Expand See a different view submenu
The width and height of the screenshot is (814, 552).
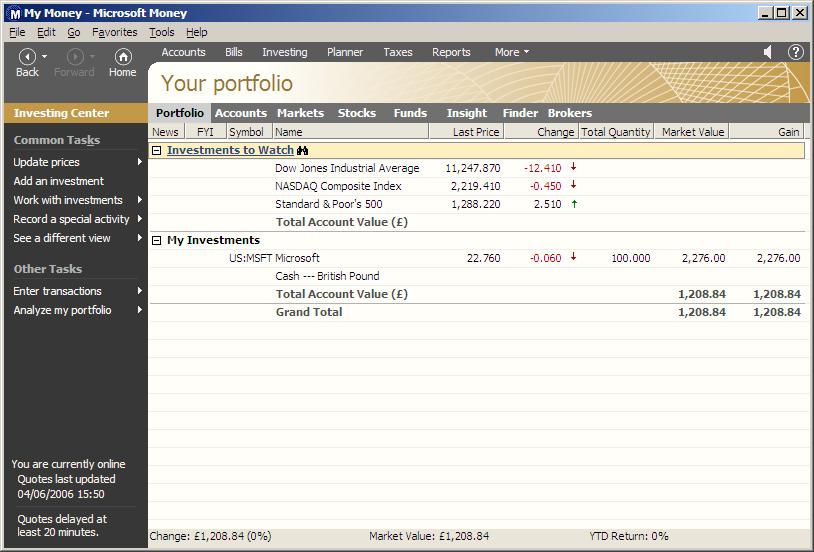[x=140, y=238]
